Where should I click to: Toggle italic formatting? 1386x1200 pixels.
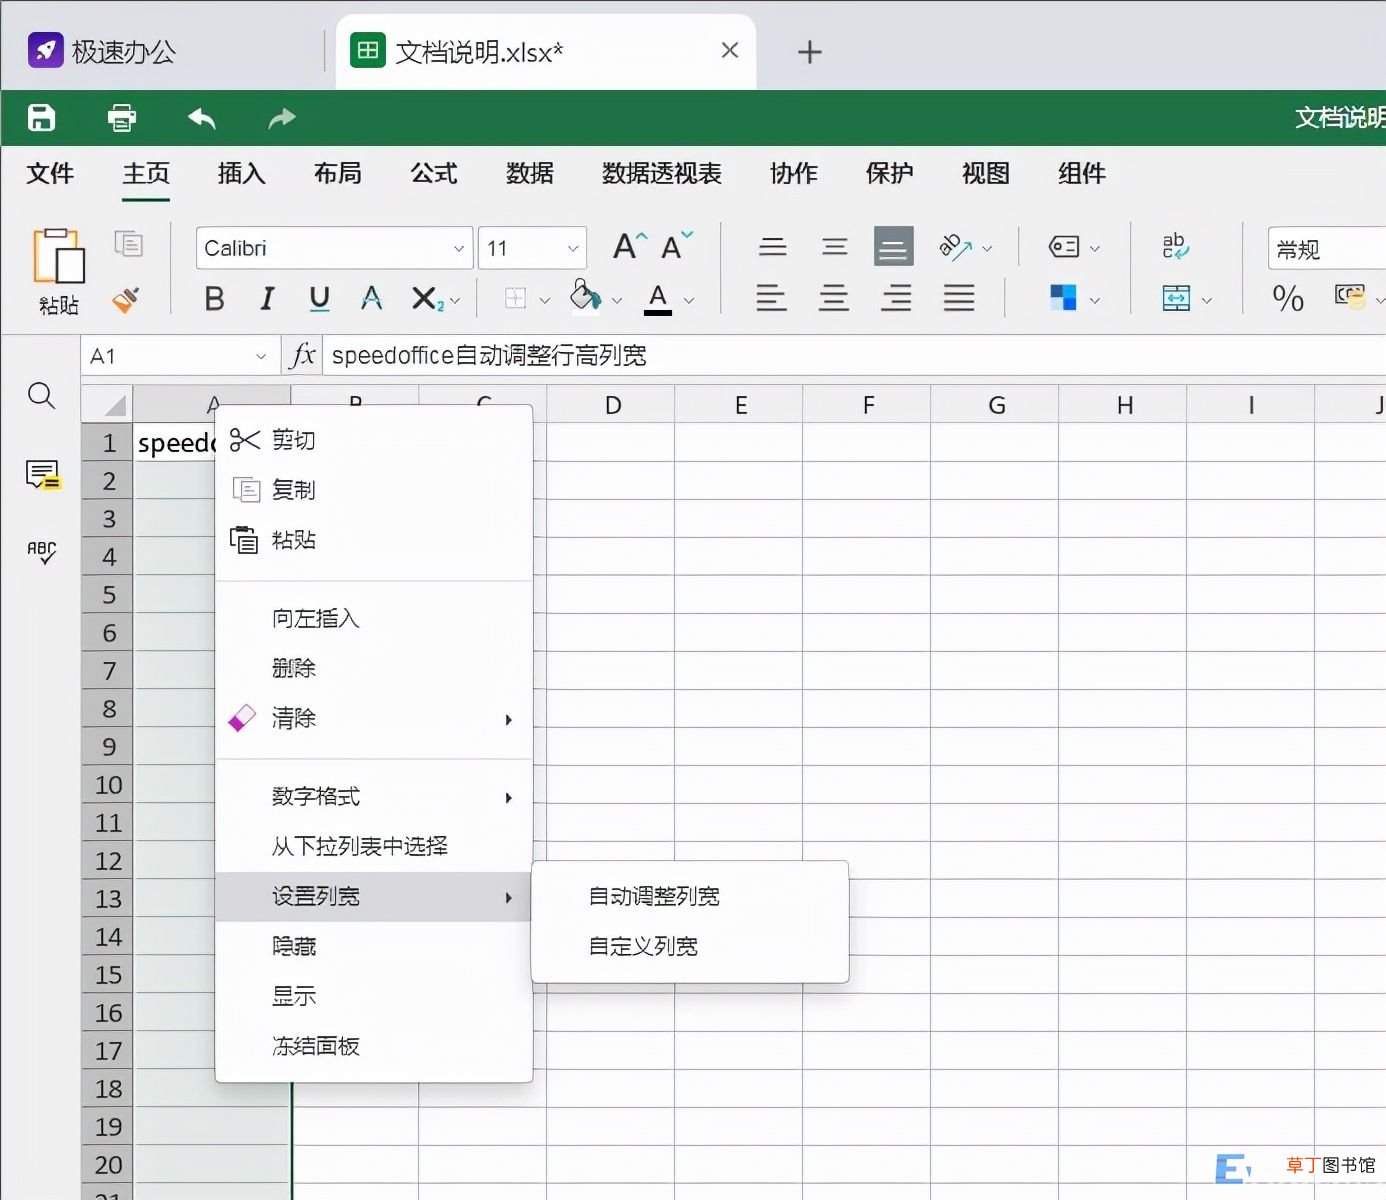[x=267, y=298]
